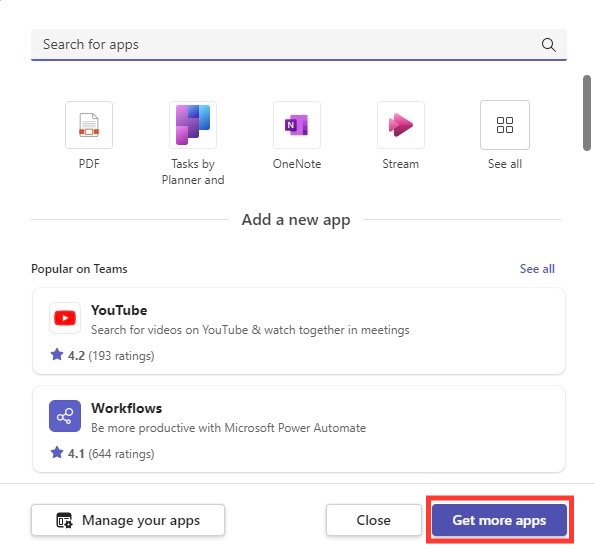Select the YouTube app title
Viewport: 595px width, 549px height.
click(x=119, y=310)
